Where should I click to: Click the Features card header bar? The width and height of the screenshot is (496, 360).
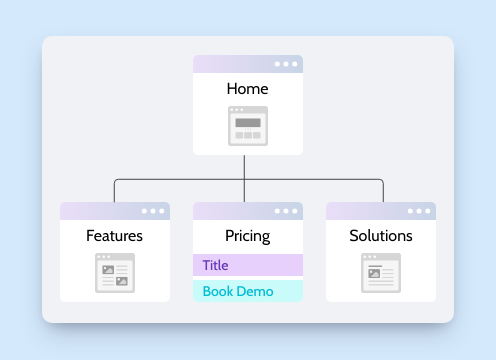[x=115, y=211]
